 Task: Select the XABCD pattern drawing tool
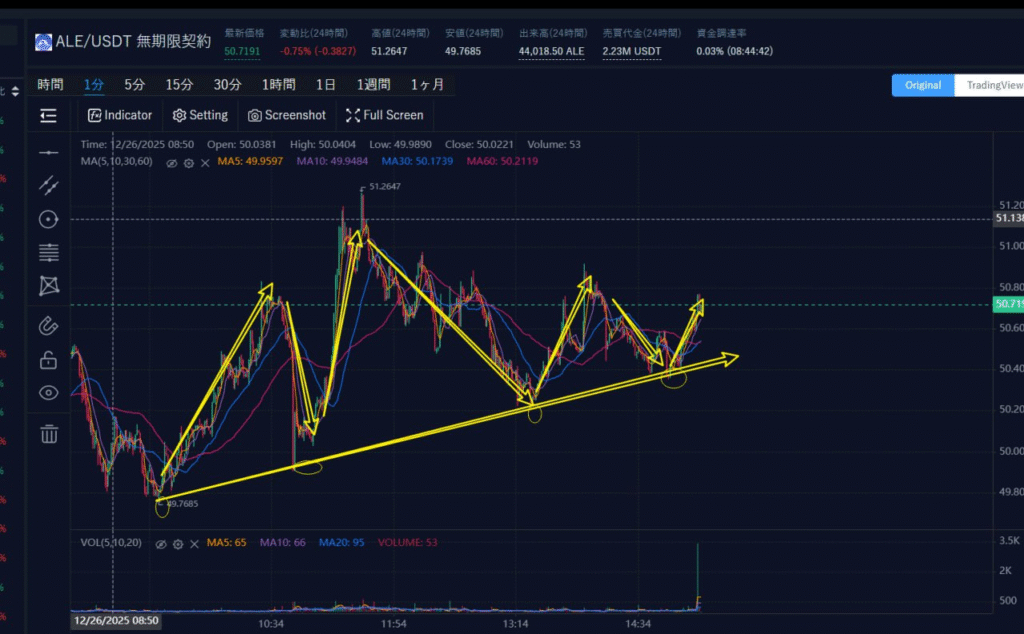point(48,286)
